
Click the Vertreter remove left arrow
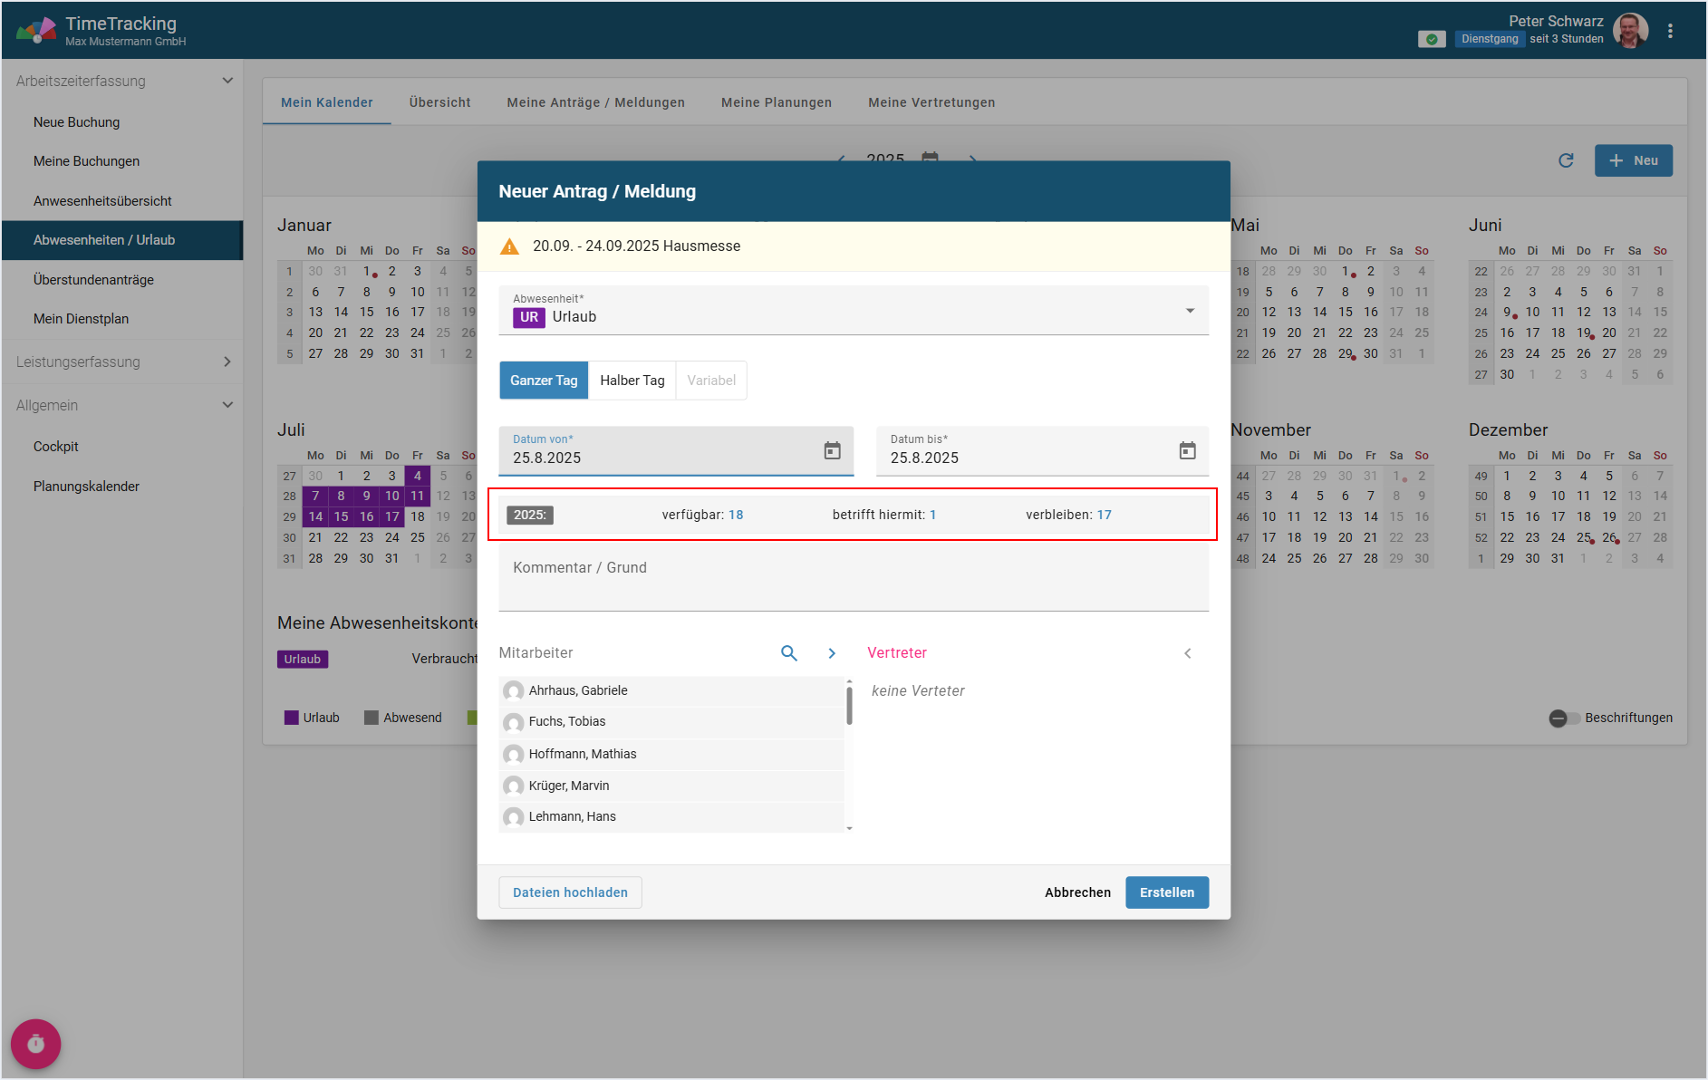[1187, 653]
